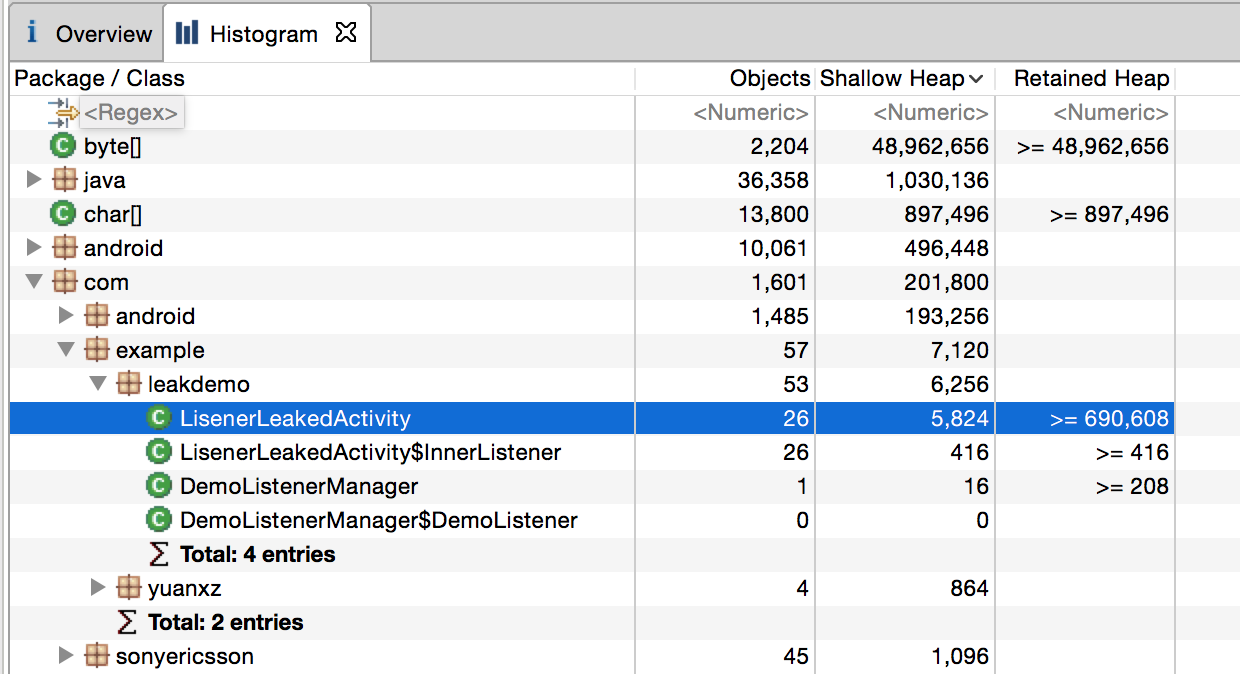Click the Regex filter input field
The height and width of the screenshot is (674, 1240).
click(131, 113)
